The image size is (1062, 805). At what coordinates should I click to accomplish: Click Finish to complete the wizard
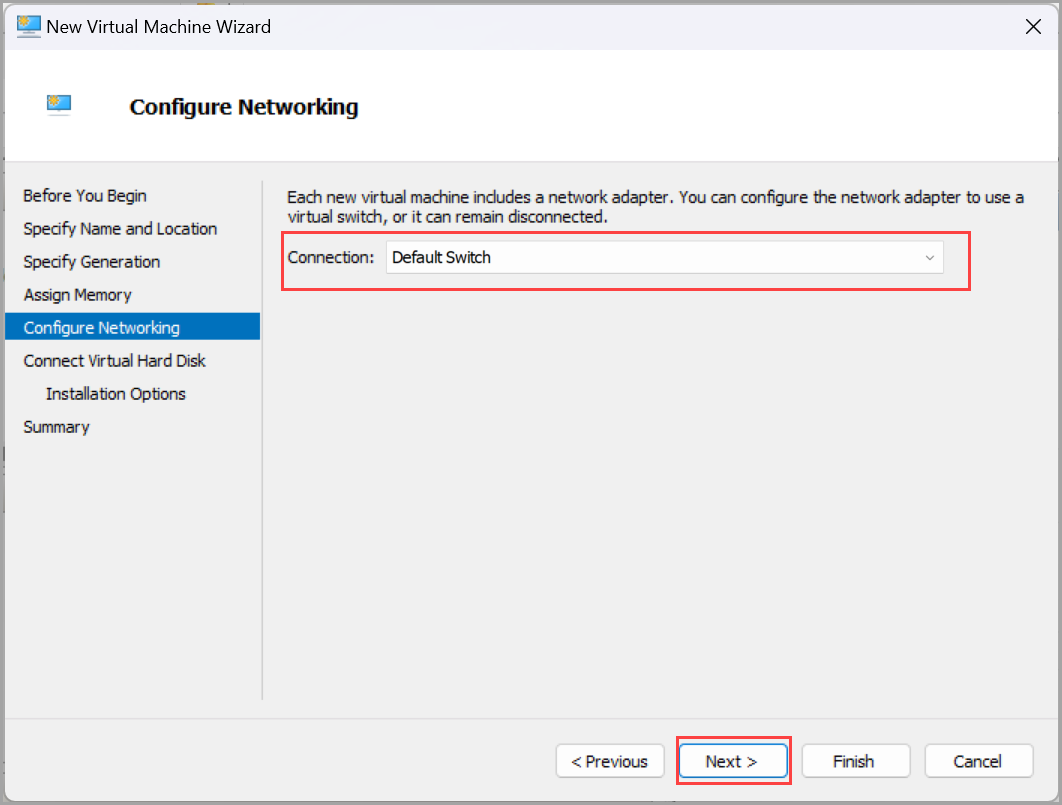[855, 761]
